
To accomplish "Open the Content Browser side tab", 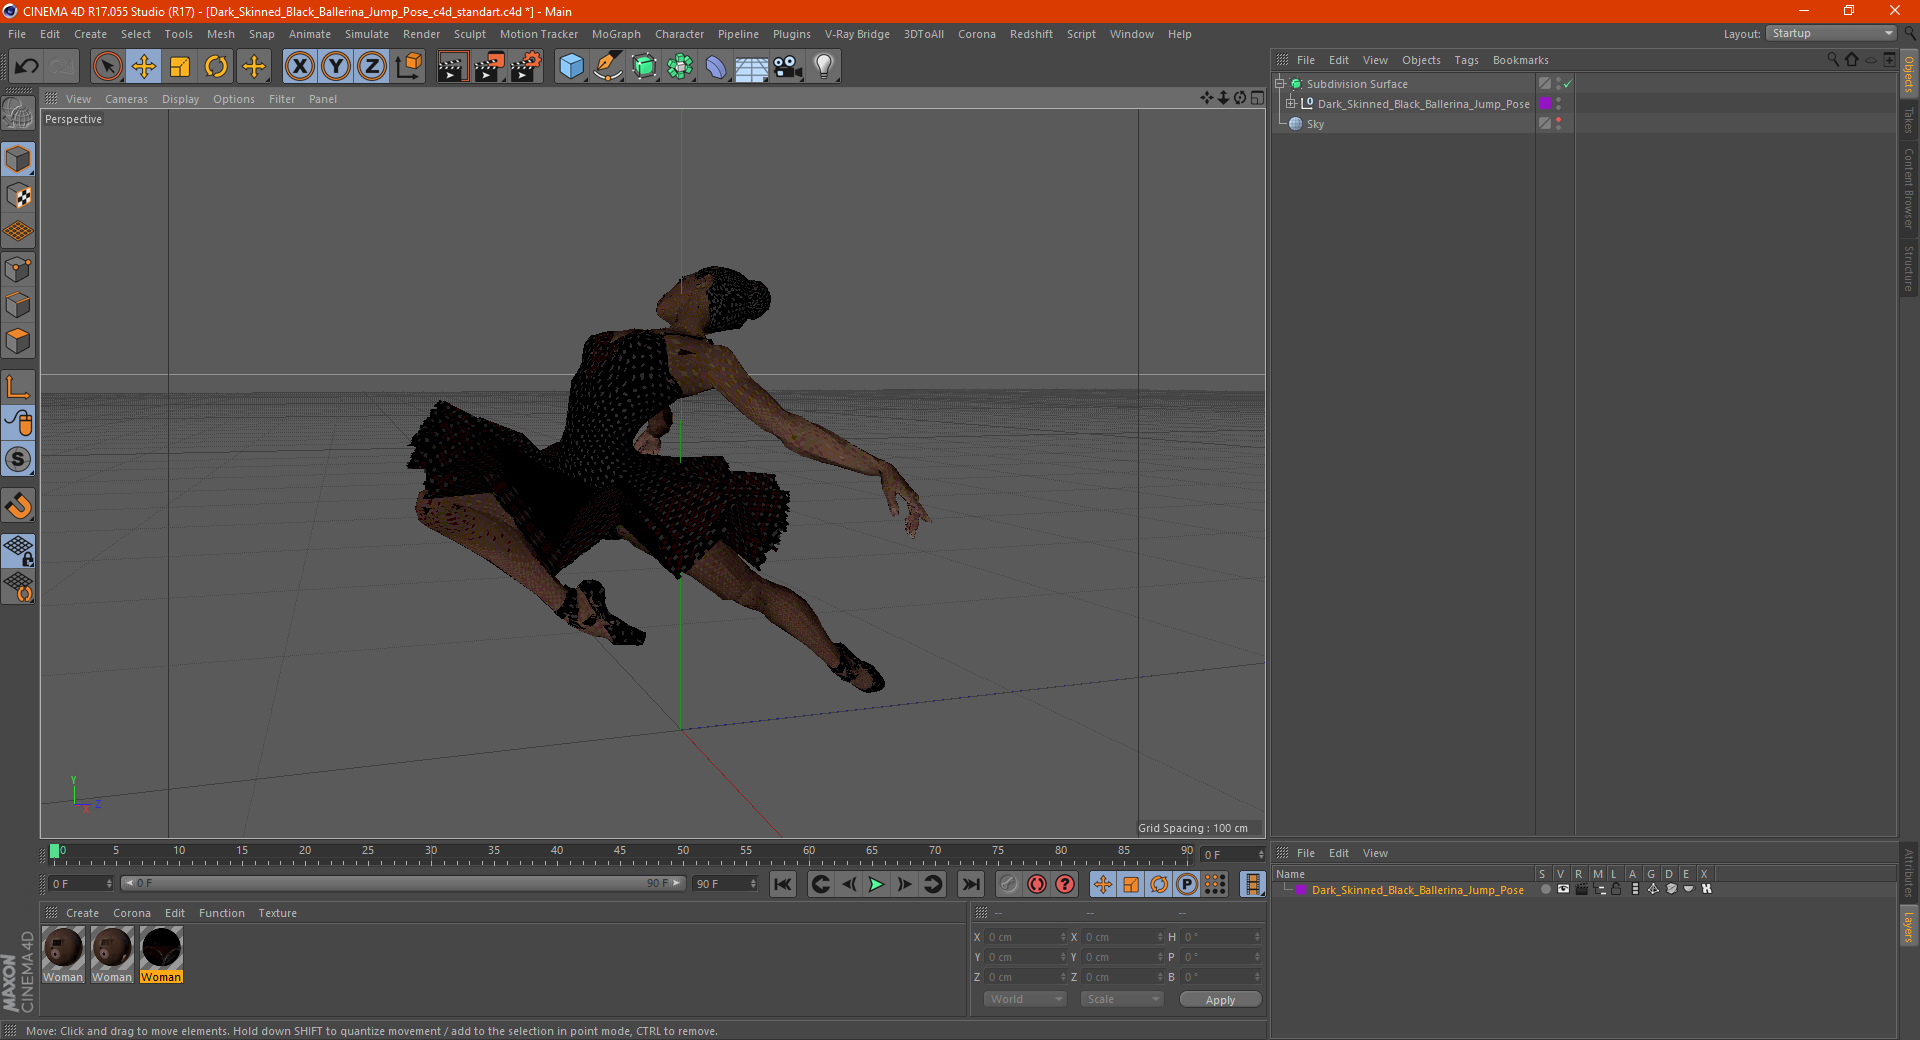I will (1909, 188).
